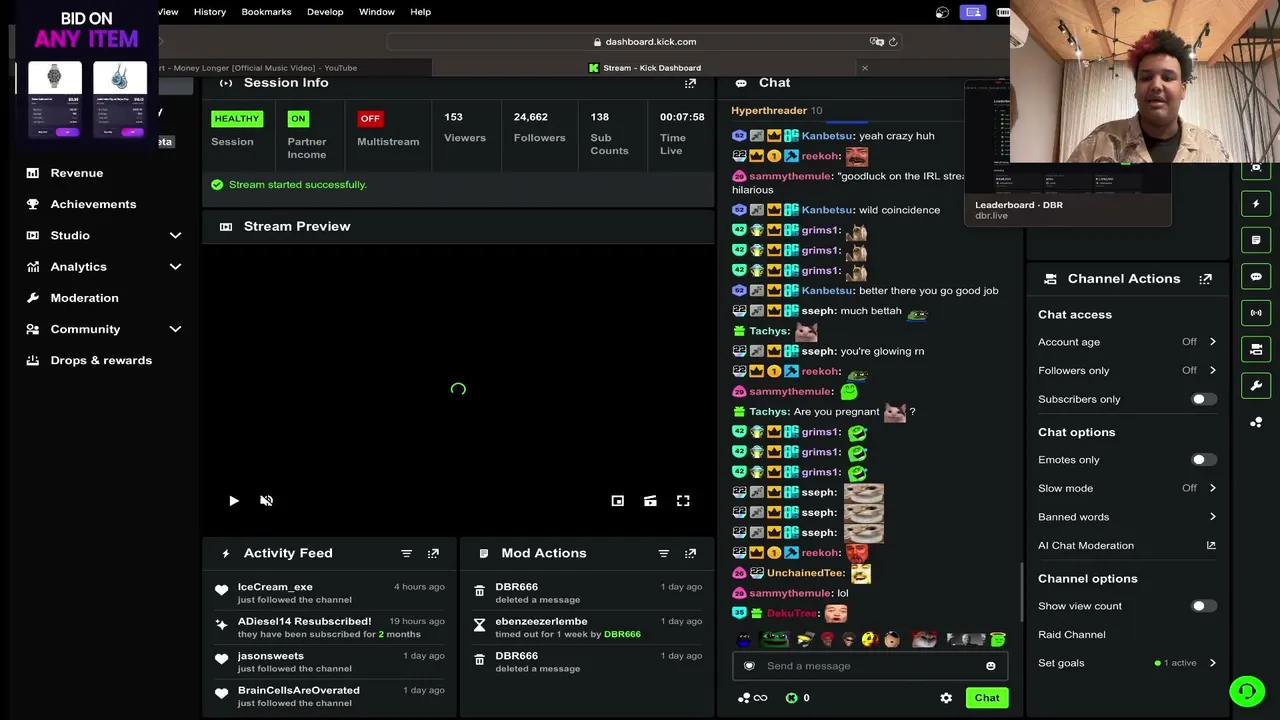The image size is (1280, 720).
Task: Pop out the Session Info panel
Action: coord(690,83)
